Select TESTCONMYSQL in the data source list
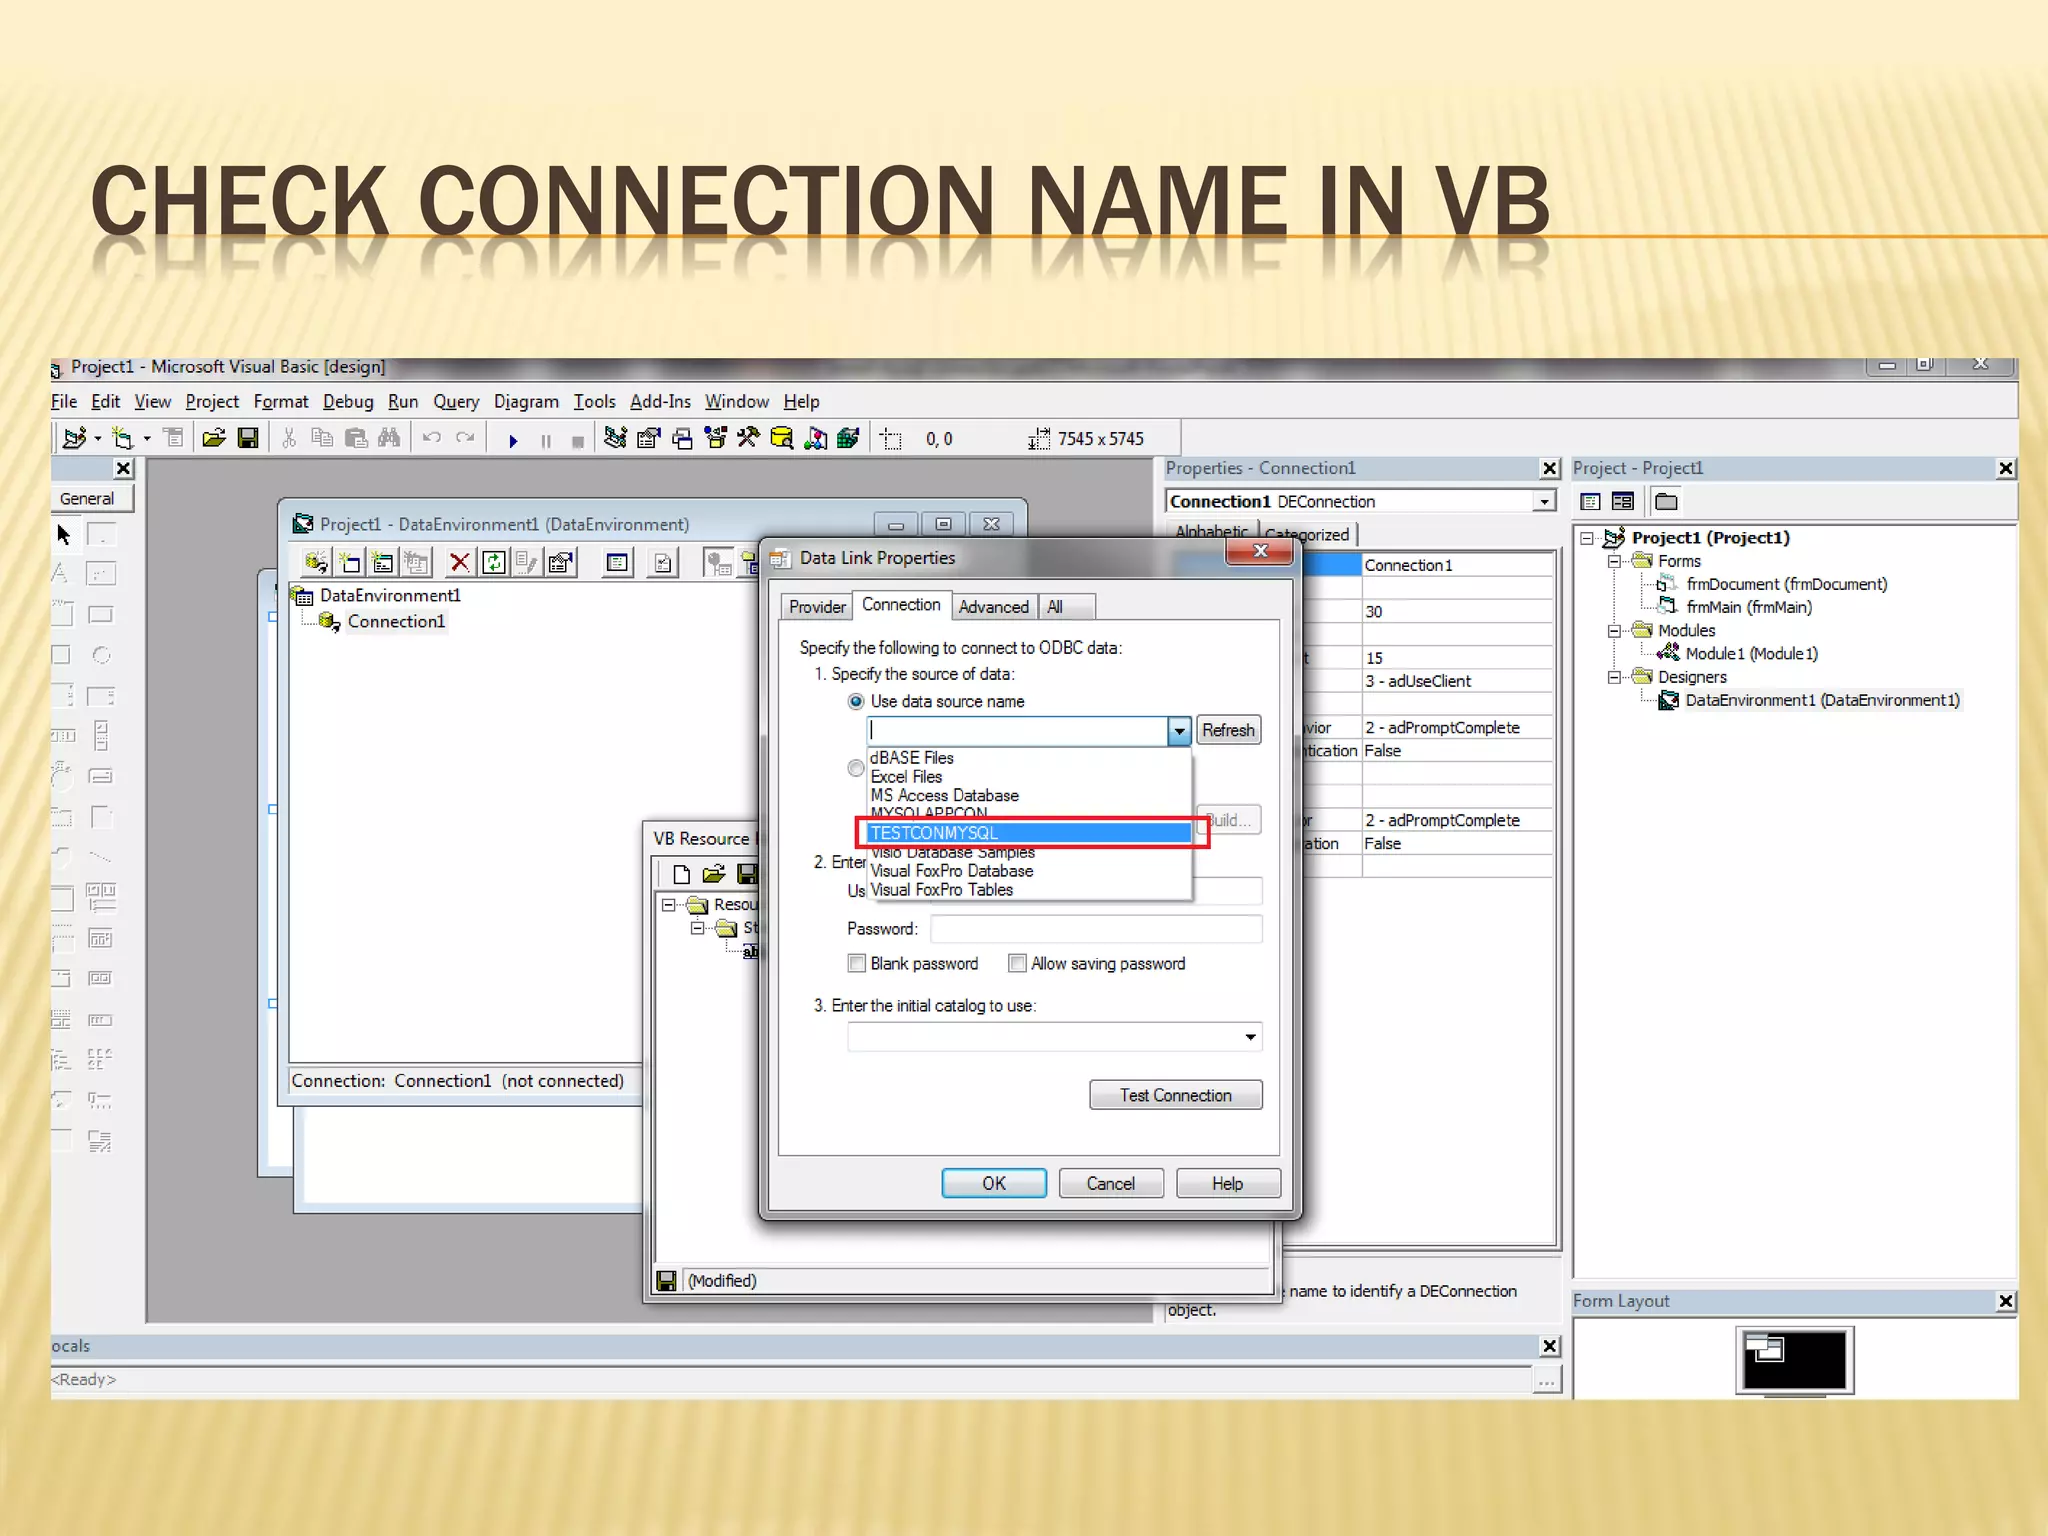 [x=1029, y=833]
